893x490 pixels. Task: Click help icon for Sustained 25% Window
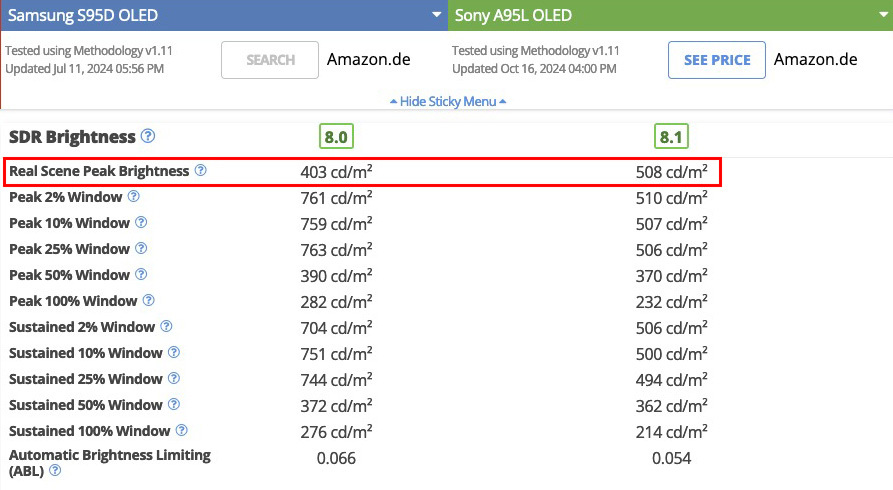[174, 379]
